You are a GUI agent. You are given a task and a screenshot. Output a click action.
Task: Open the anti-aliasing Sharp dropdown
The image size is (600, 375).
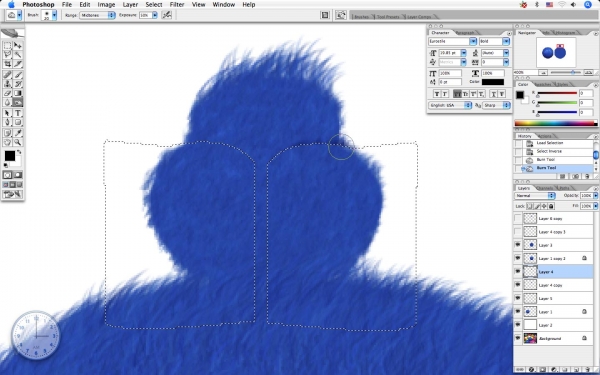(x=496, y=105)
